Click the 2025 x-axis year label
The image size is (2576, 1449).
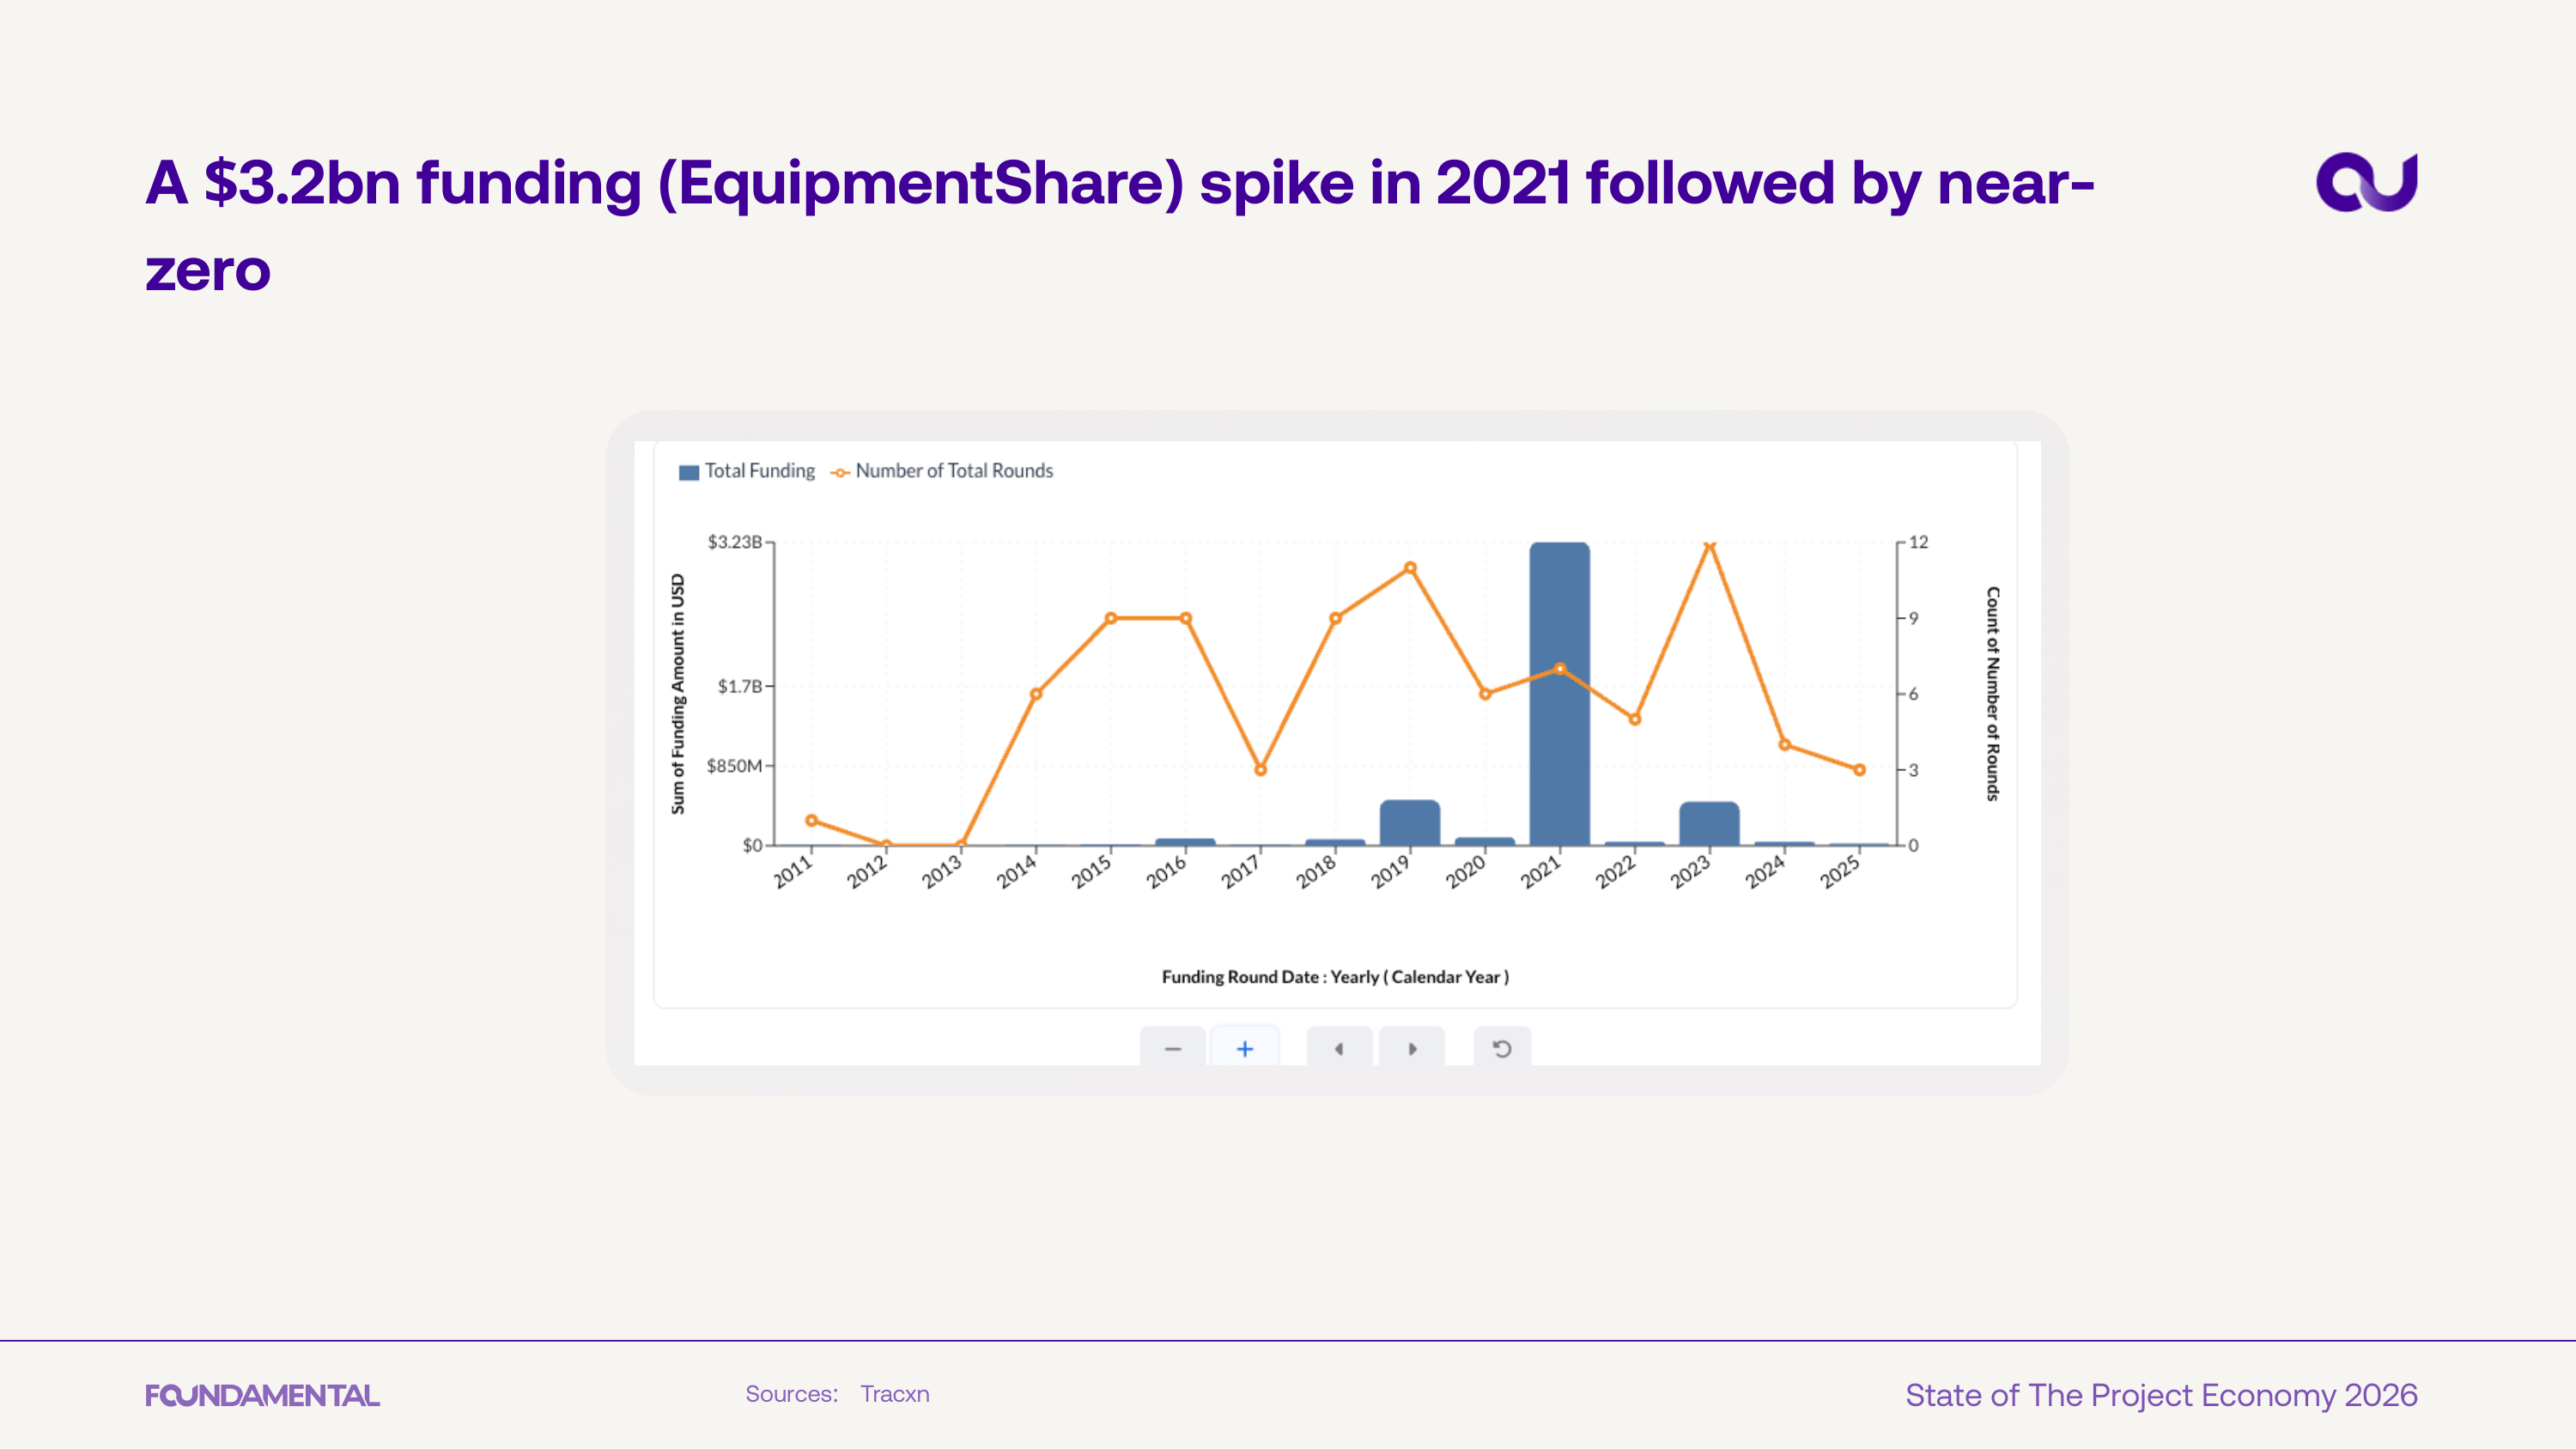pyautogui.click(x=1840, y=871)
